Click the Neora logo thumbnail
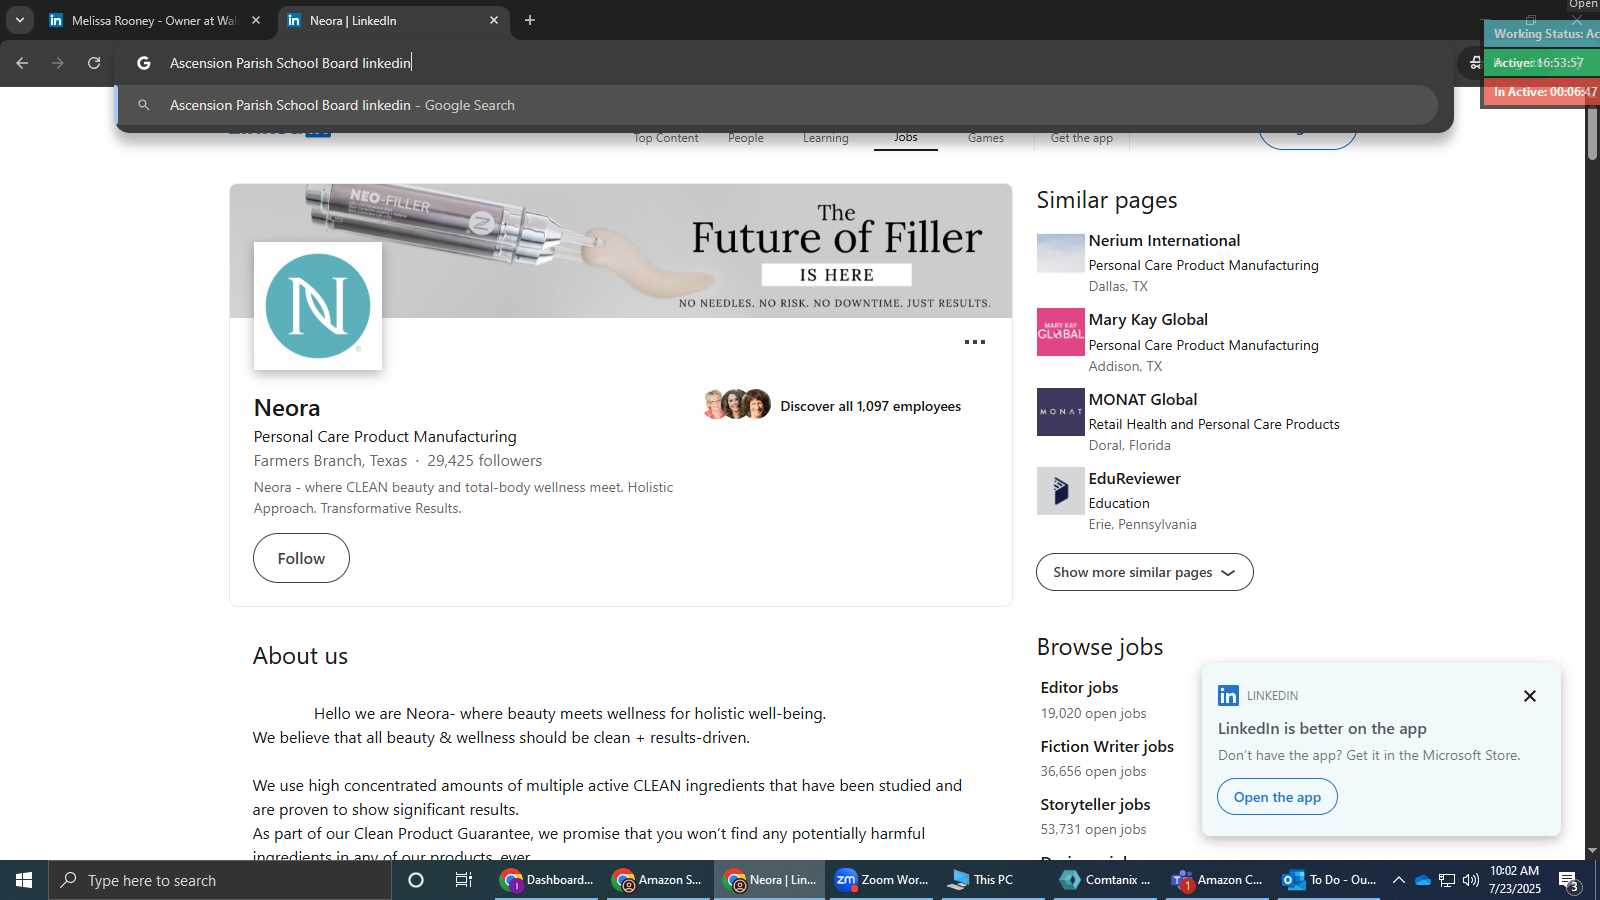The width and height of the screenshot is (1600, 900). pos(318,306)
